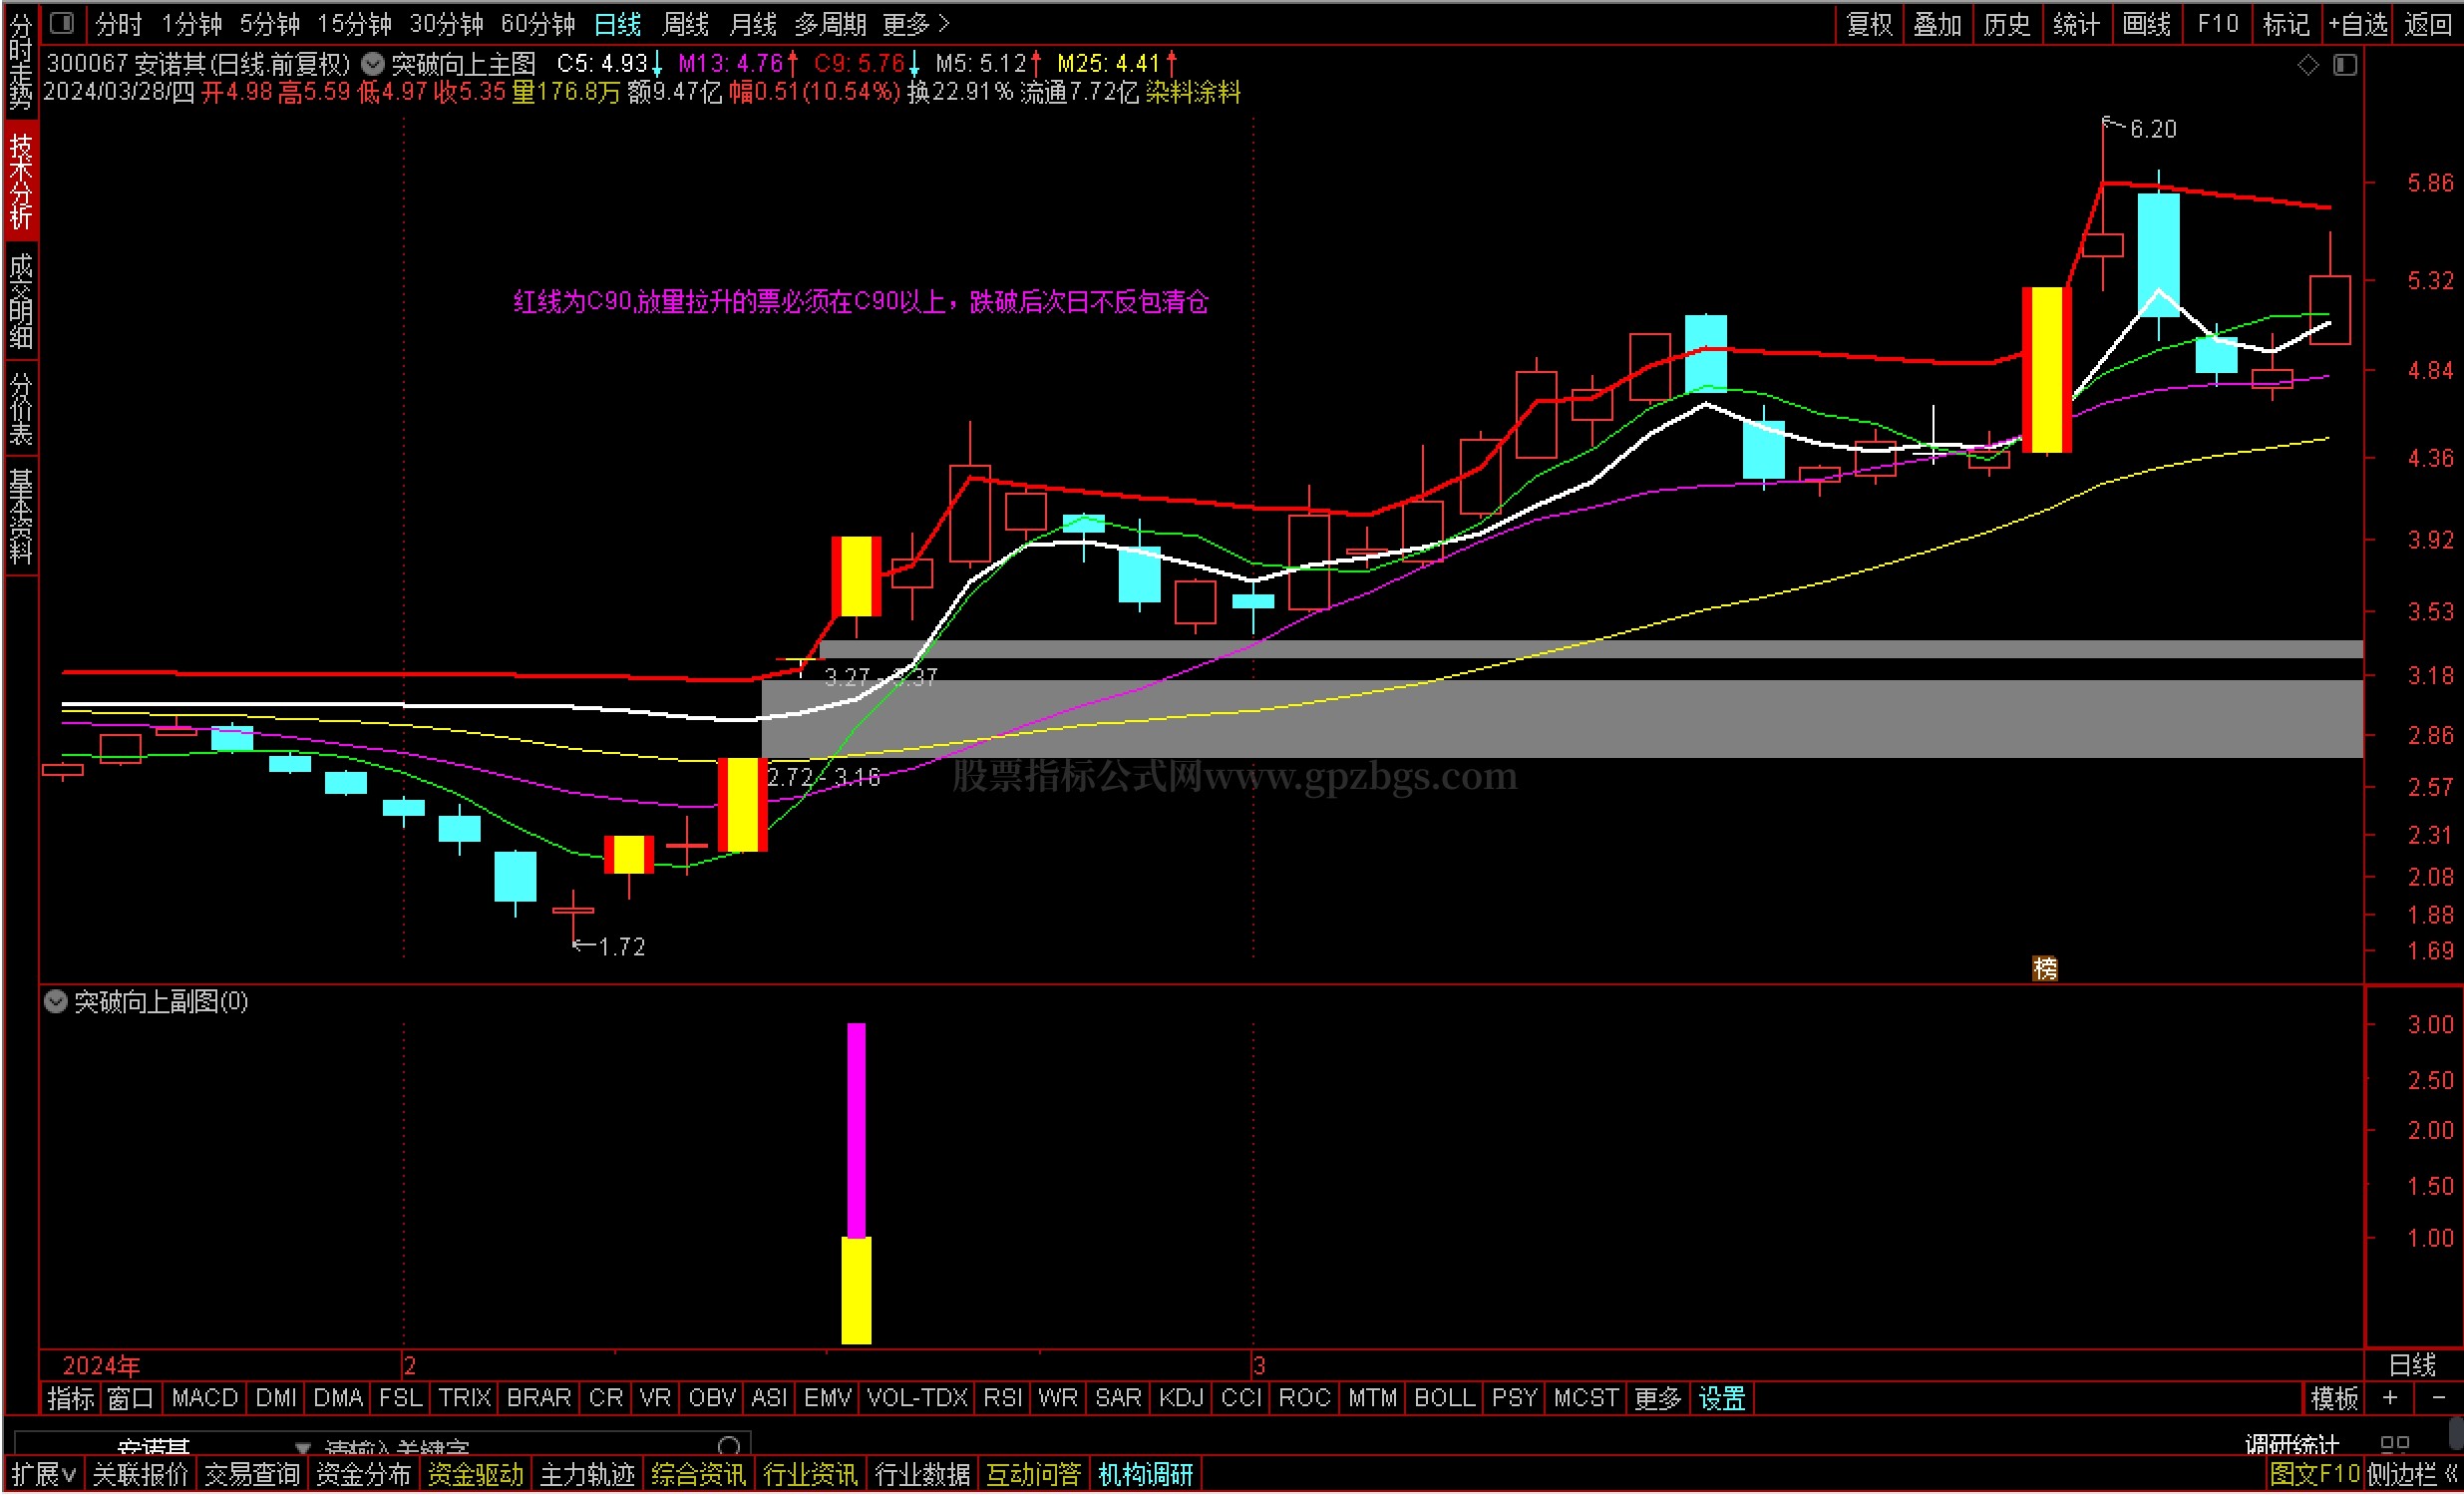Image resolution: width=2464 pixels, height=1495 pixels.
Task: Click the diamond icon in chart header
Action: [x=2308, y=65]
